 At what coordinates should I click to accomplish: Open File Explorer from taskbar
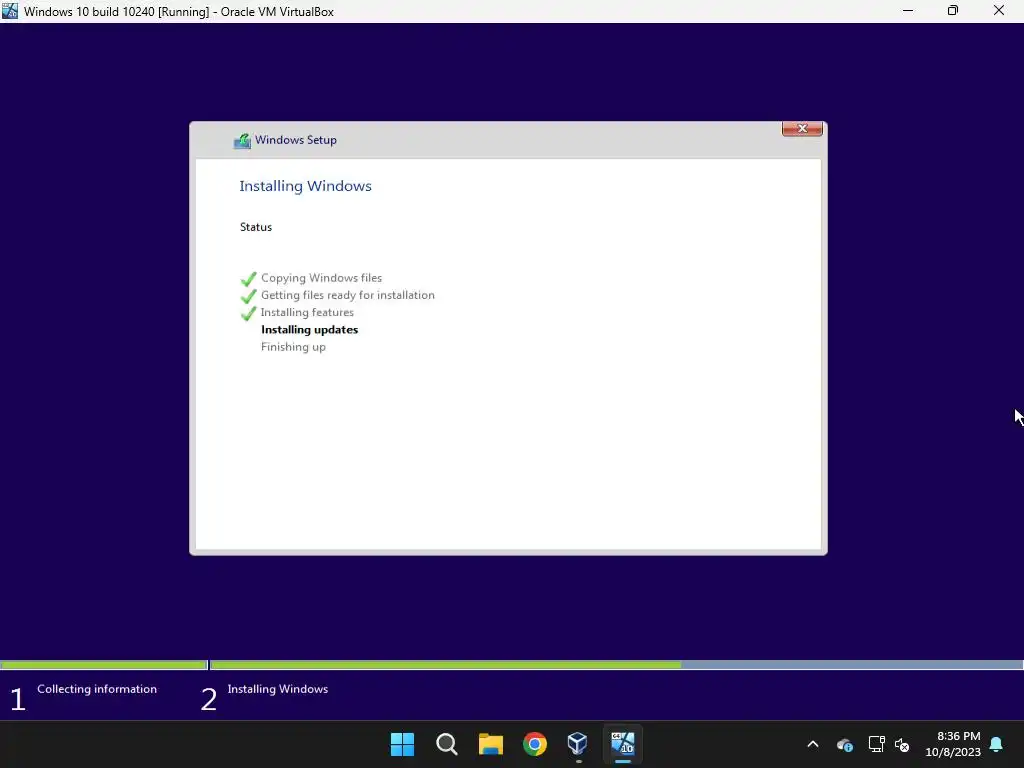[490, 744]
